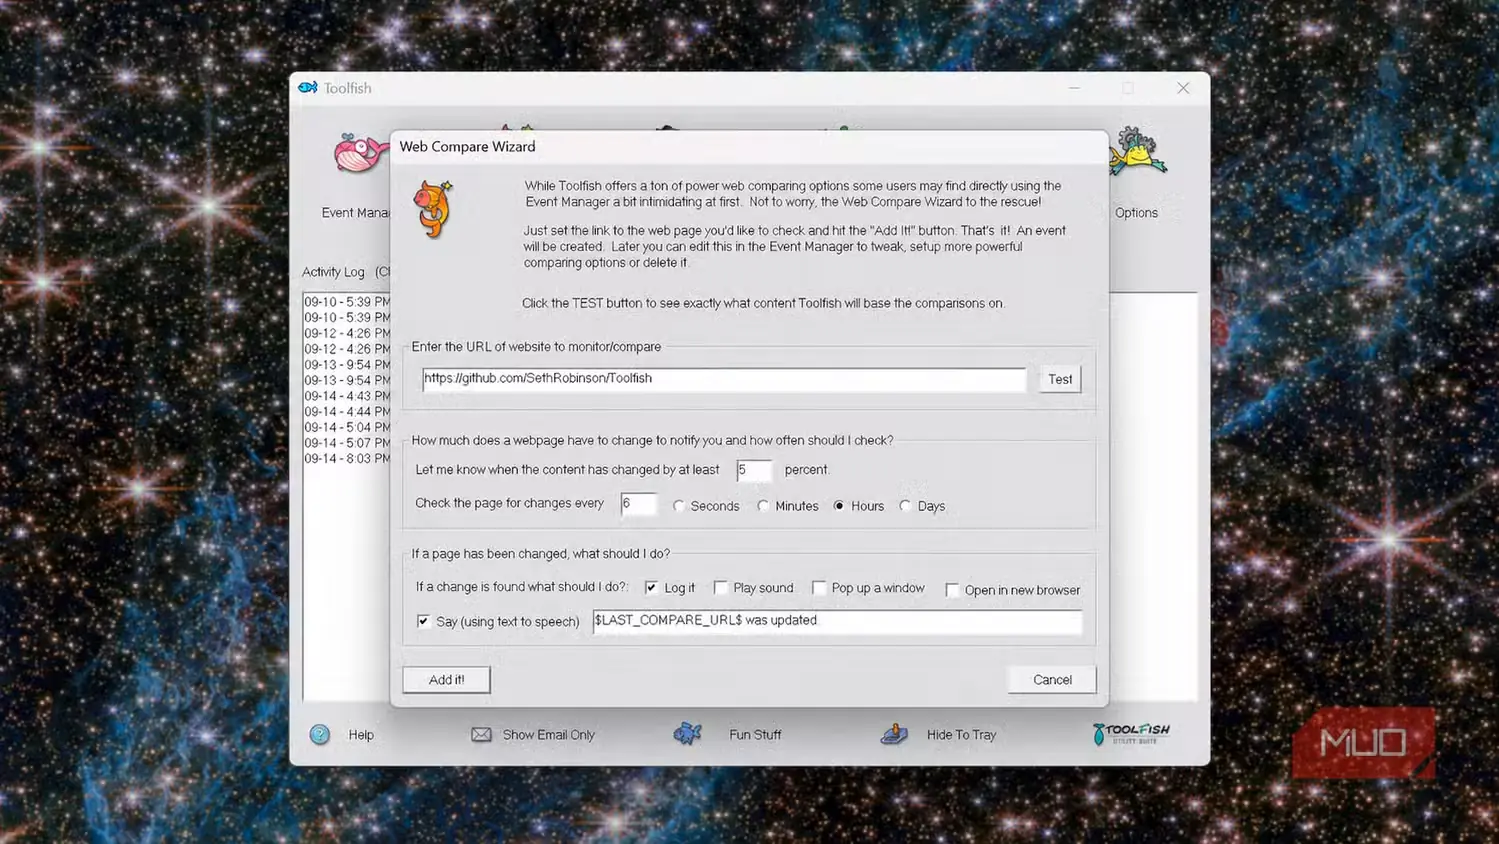
Task: Click the Event Manager whale icon
Action: (x=360, y=153)
